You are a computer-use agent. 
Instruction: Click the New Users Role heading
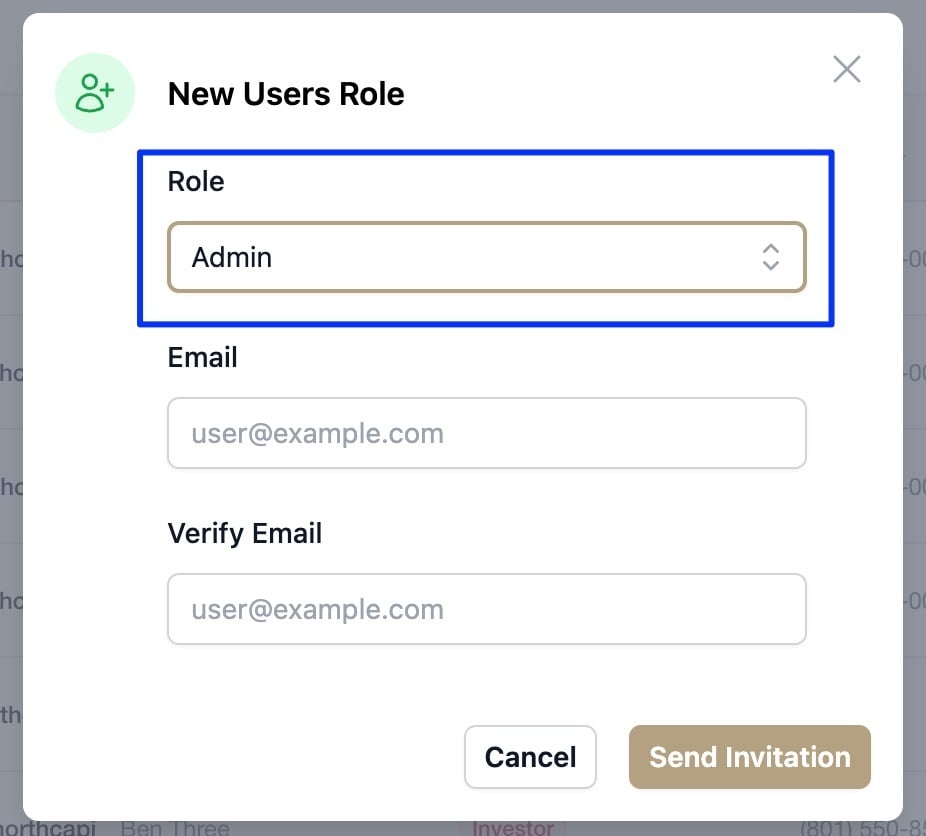point(286,94)
